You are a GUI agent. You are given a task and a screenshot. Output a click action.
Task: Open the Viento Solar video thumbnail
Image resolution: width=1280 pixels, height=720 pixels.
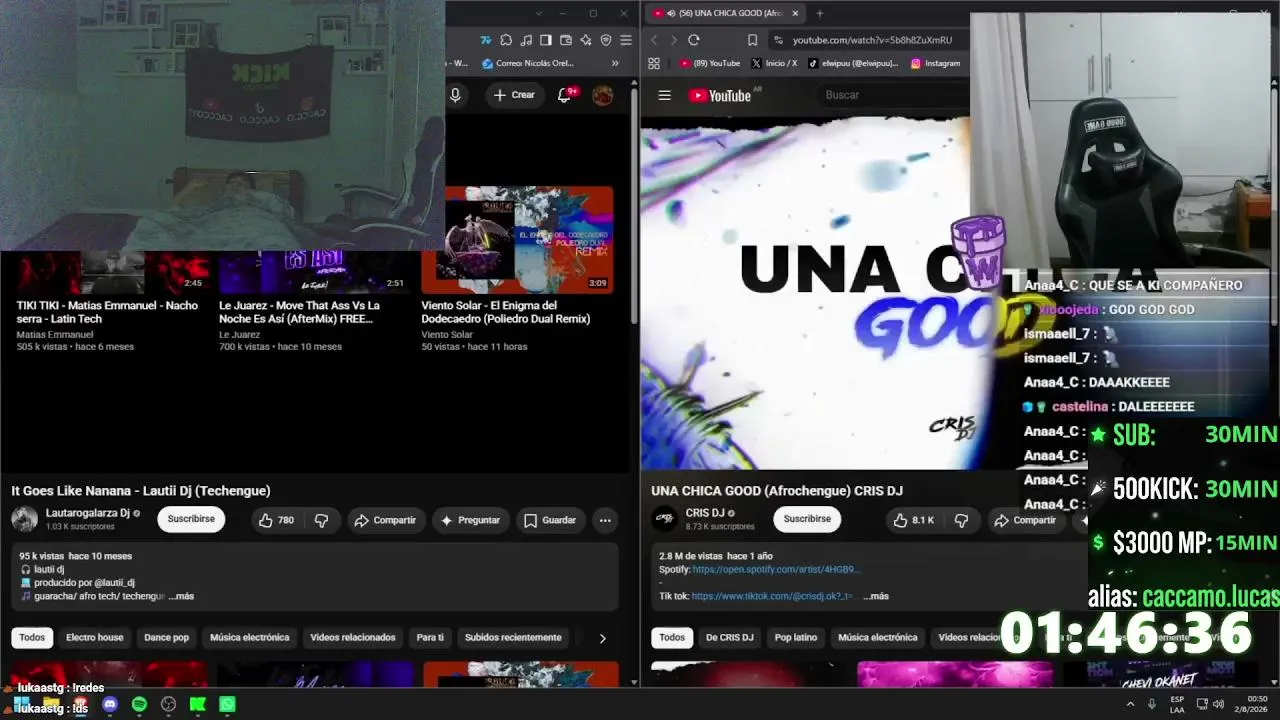tap(517, 239)
